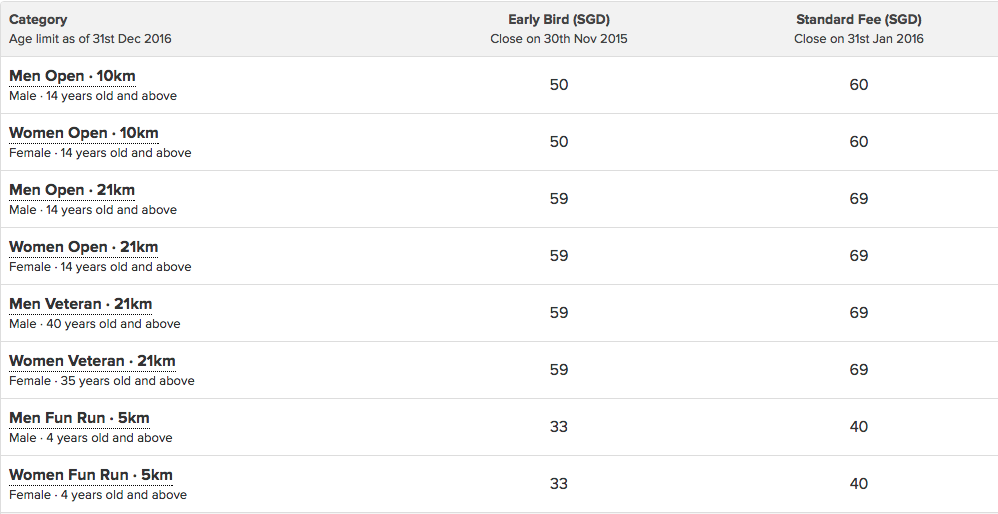This screenshot has height=514, width=998.
Task: Open the Women Open · 10km category
Action: (x=83, y=134)
